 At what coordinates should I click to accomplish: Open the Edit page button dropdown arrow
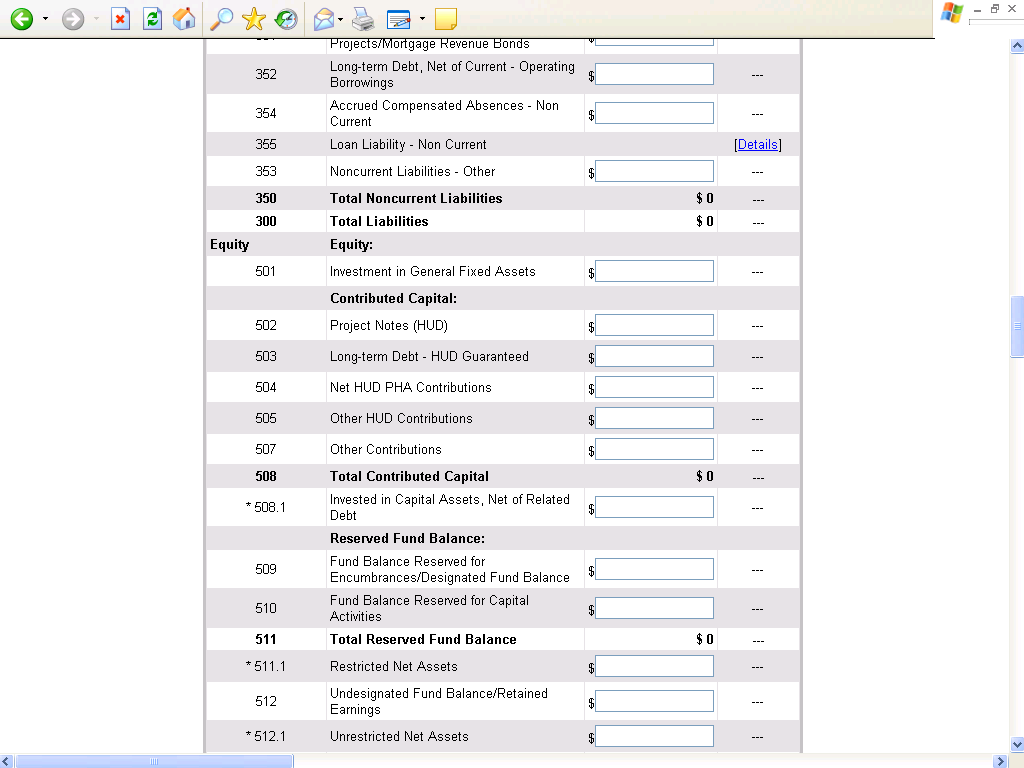pos(422,19)
